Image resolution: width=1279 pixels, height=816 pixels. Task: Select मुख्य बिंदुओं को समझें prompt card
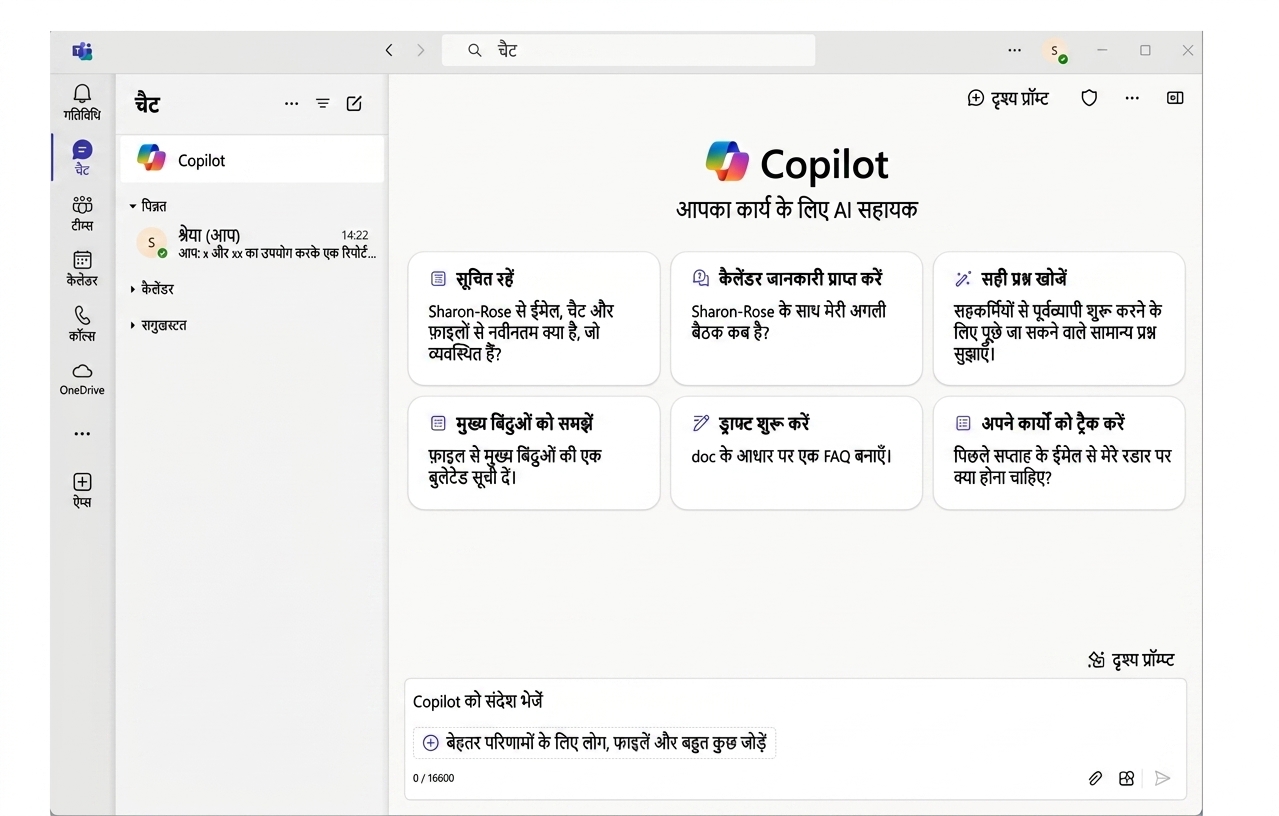(534, 453)
